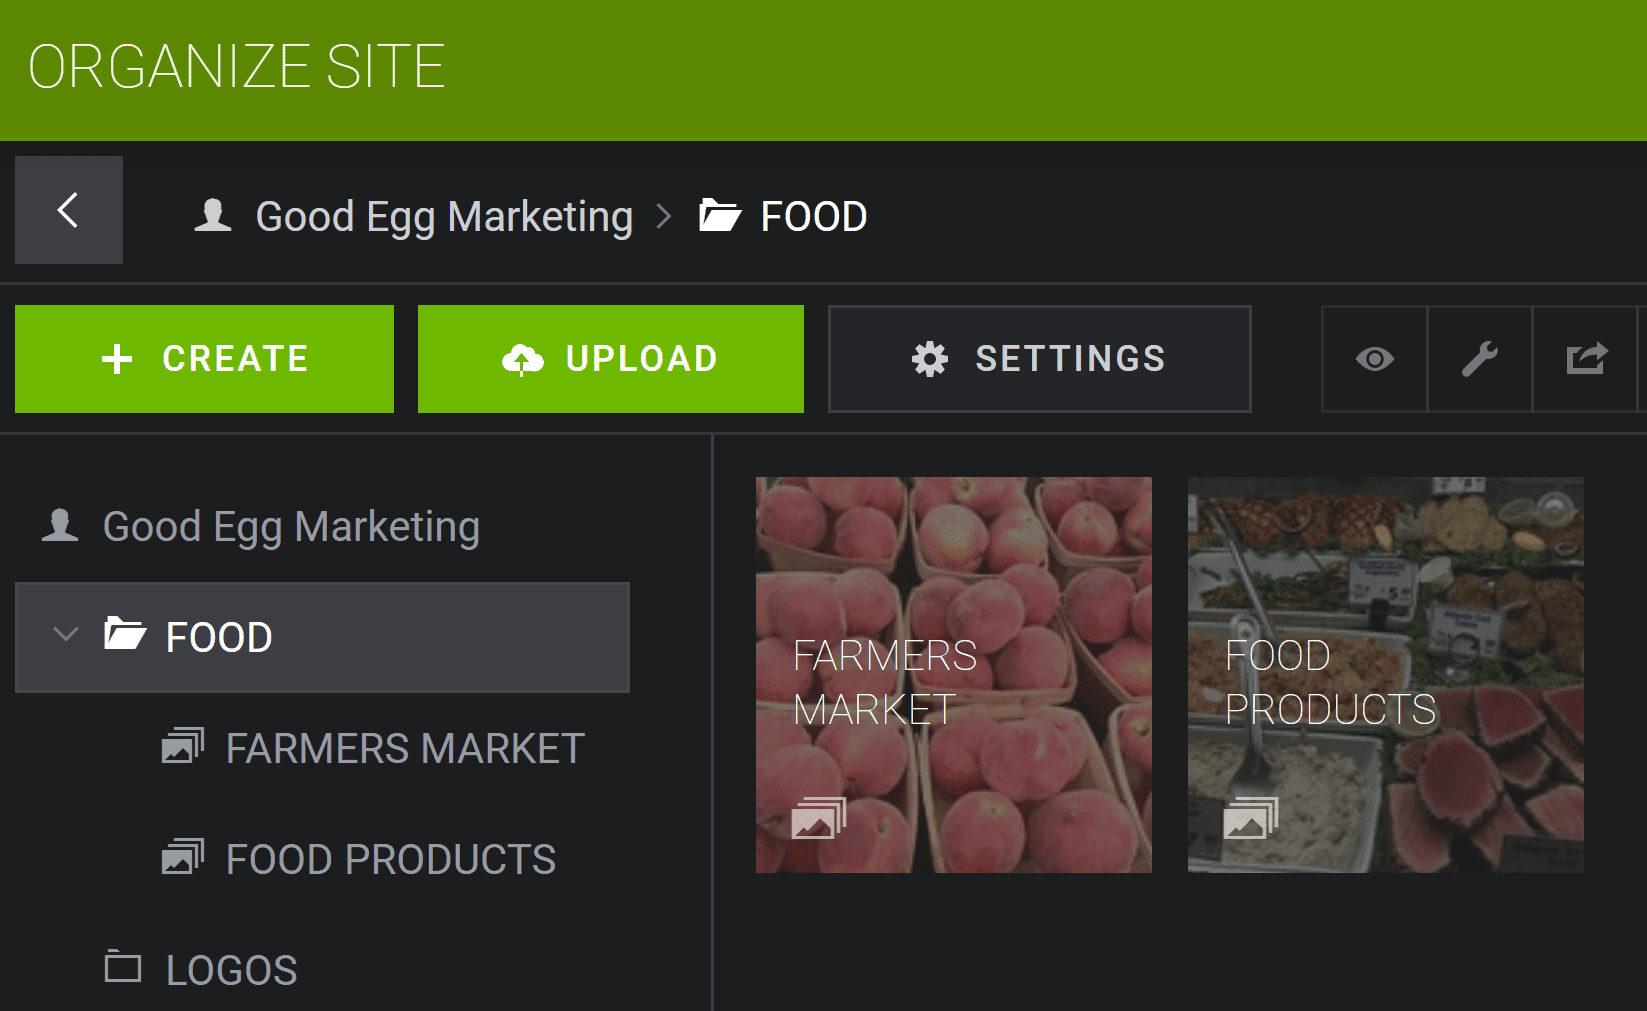This screenshot has height=1011, width=1647.
Task: Click the LOGOS folder icon
Action: [122, 966]
